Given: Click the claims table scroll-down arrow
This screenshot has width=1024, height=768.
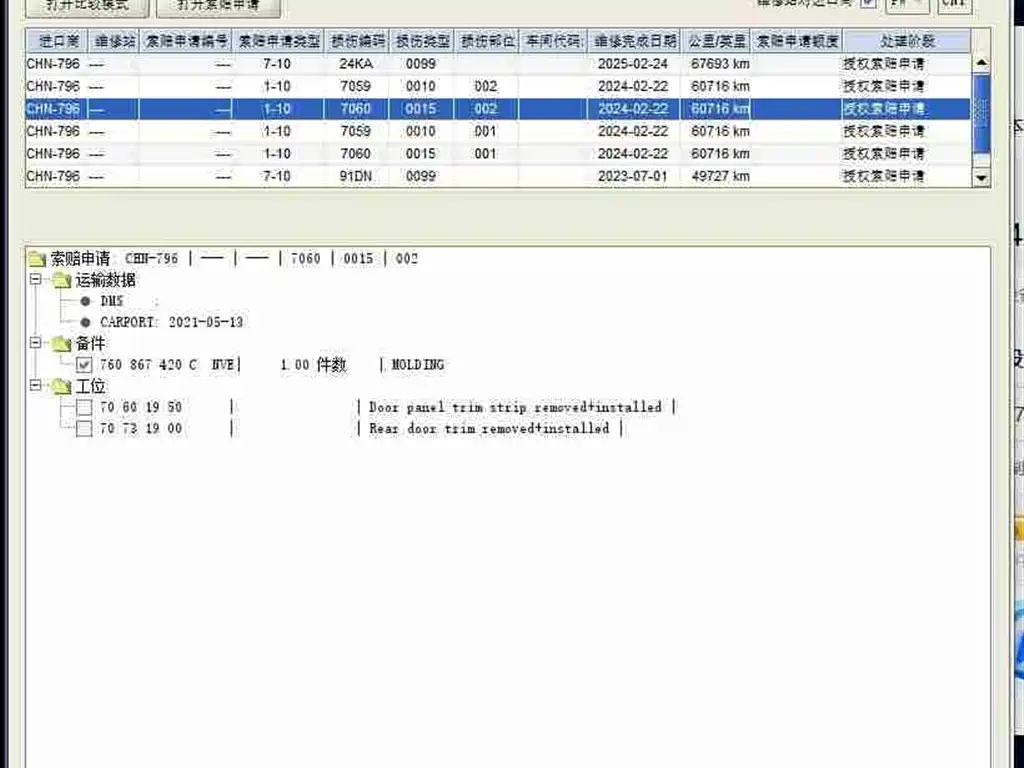Looking at the screenshot, I should pyautogui.click(x=981, y=178).
